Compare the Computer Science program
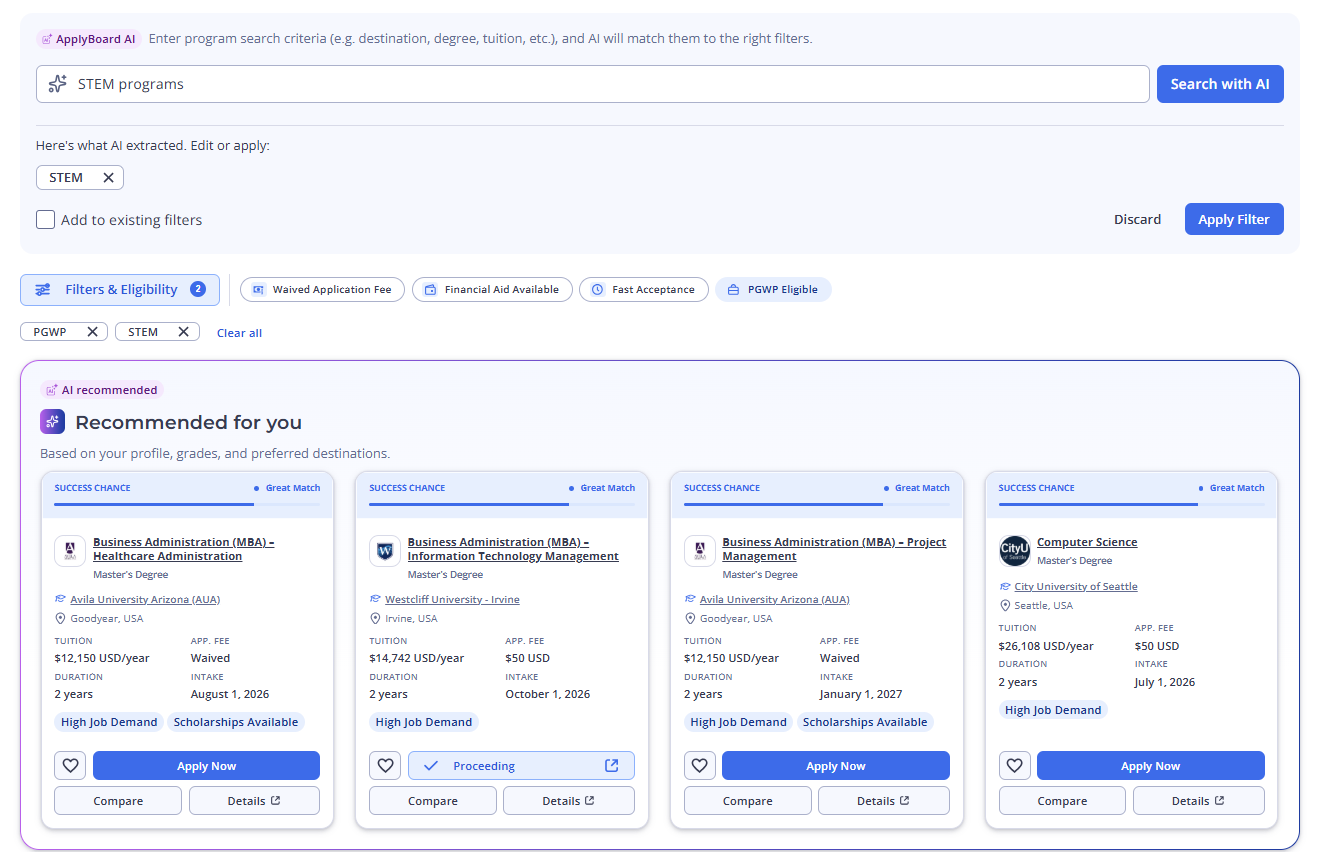This screenshot has height=852, width=1323. (1062, 801)
